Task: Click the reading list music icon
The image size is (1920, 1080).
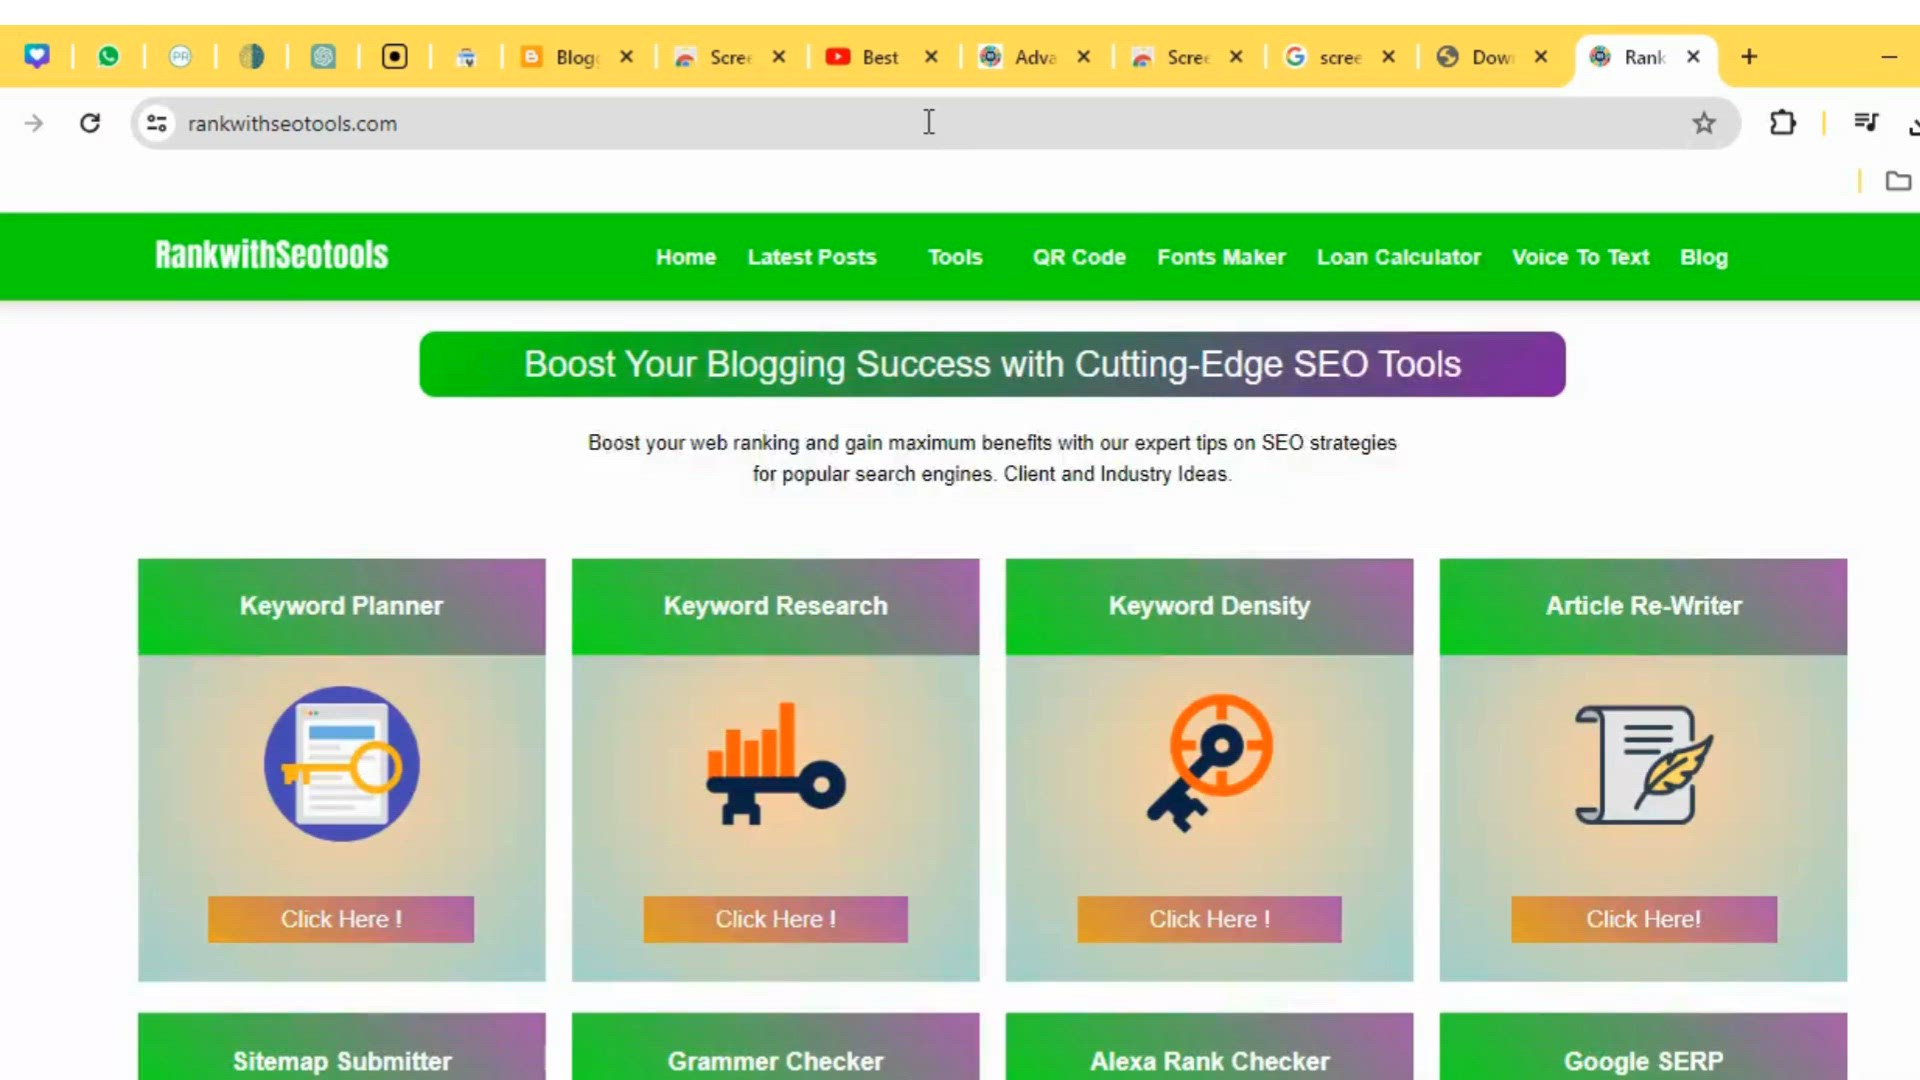Action: [1866, 123]
